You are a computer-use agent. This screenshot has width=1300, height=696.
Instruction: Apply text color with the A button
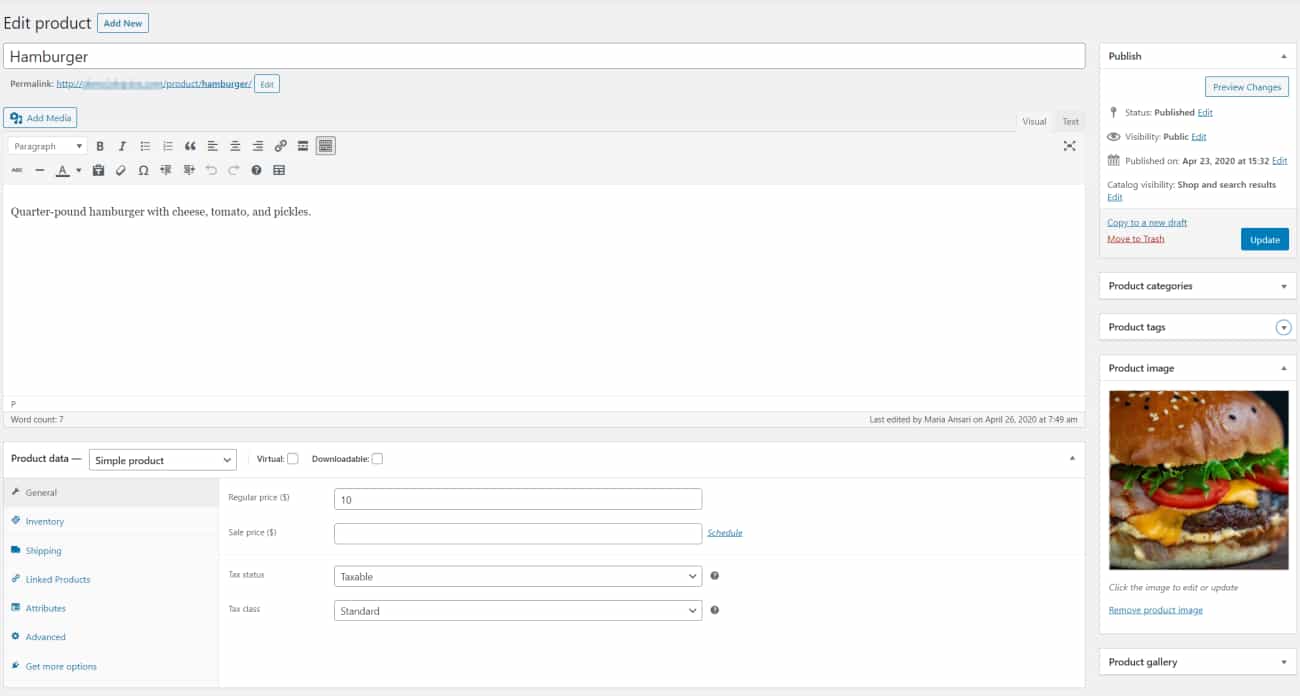(62, 170)
